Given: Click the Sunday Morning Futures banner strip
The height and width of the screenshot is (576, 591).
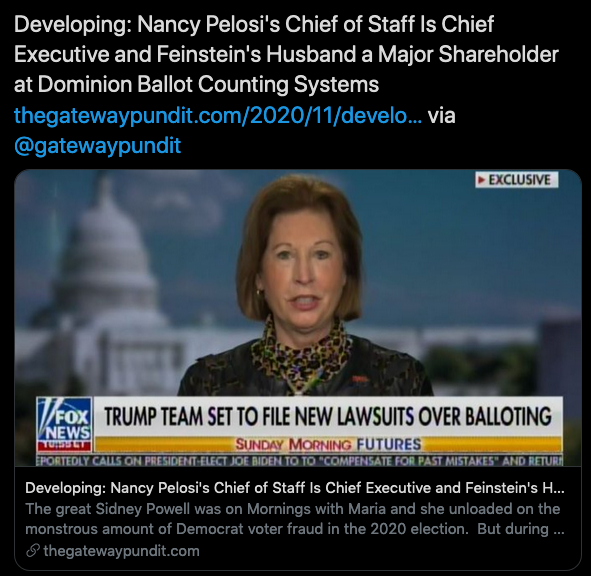Looking at the screenshot, I should coord(328,444).
